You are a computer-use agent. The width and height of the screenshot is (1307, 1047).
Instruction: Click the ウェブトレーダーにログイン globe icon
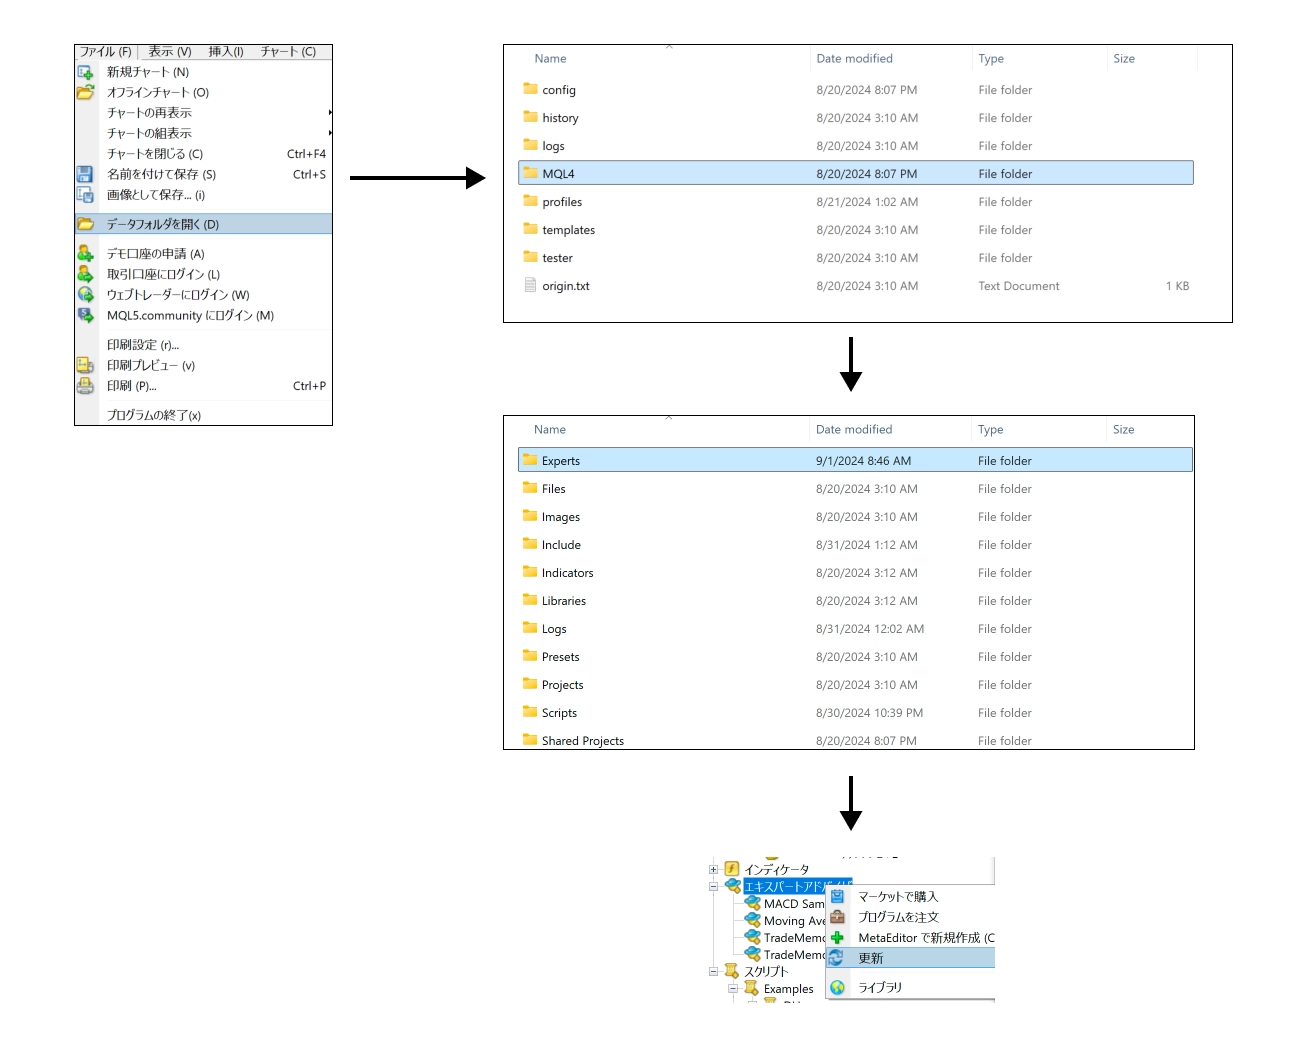click(85, 294)
